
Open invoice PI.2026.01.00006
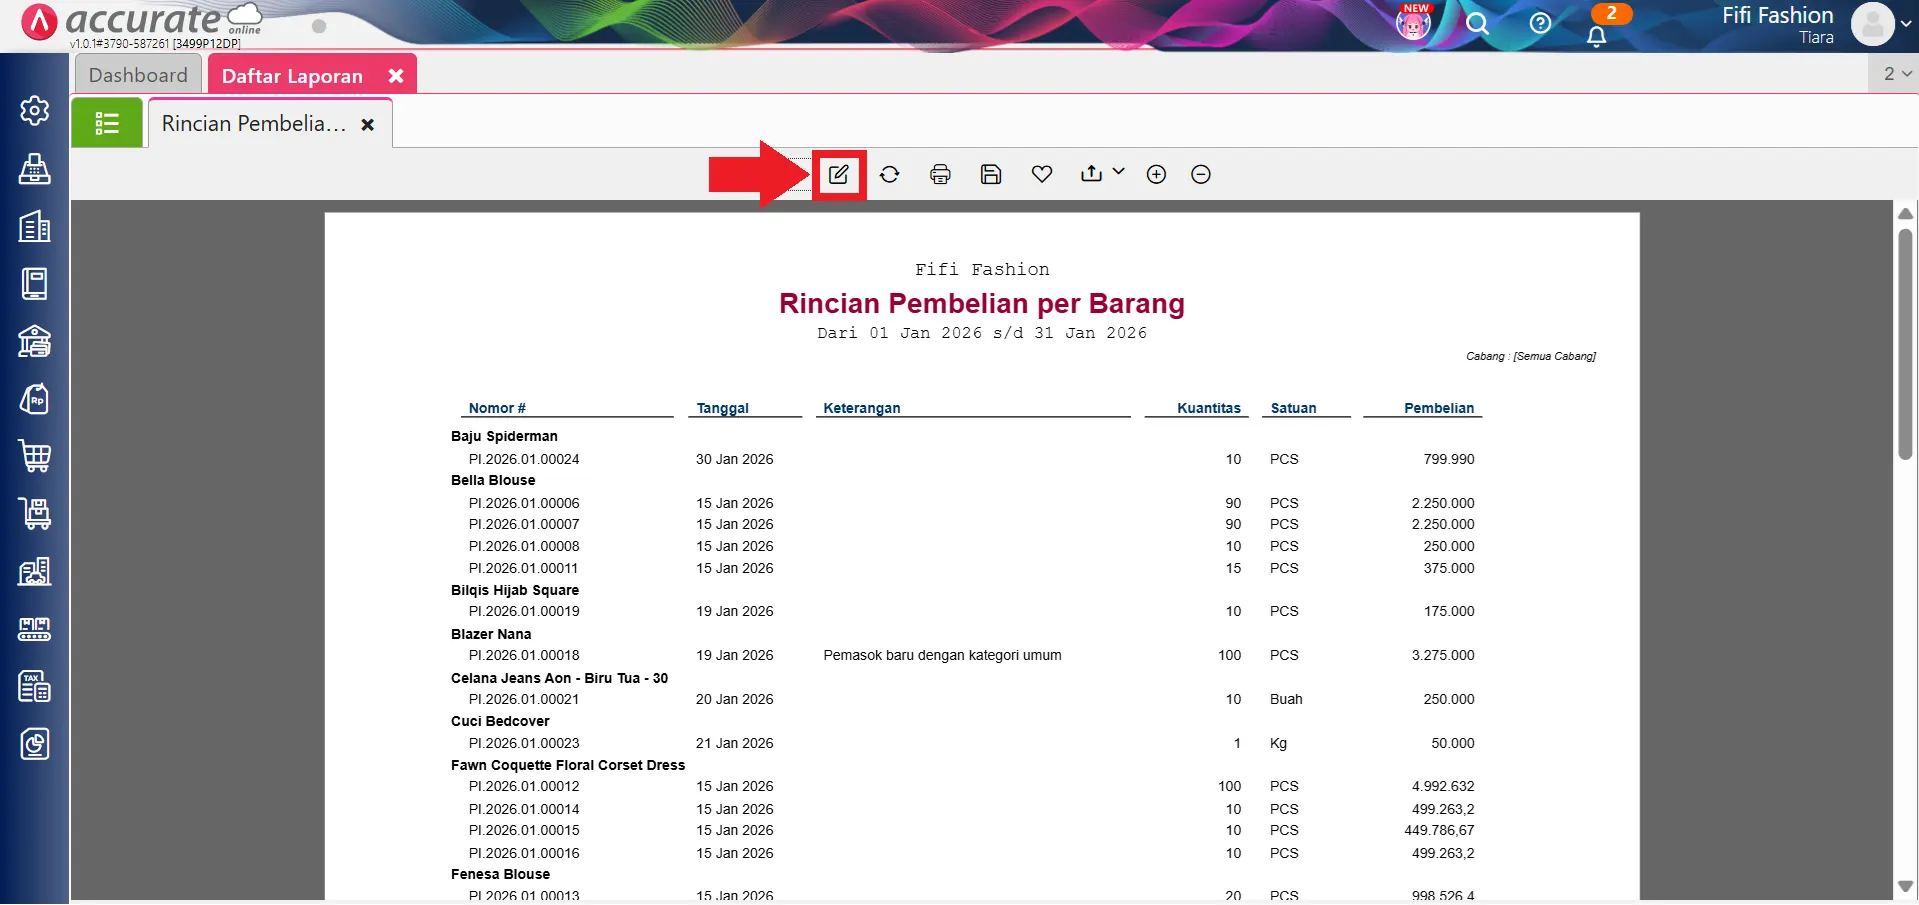tap(524, 503)
